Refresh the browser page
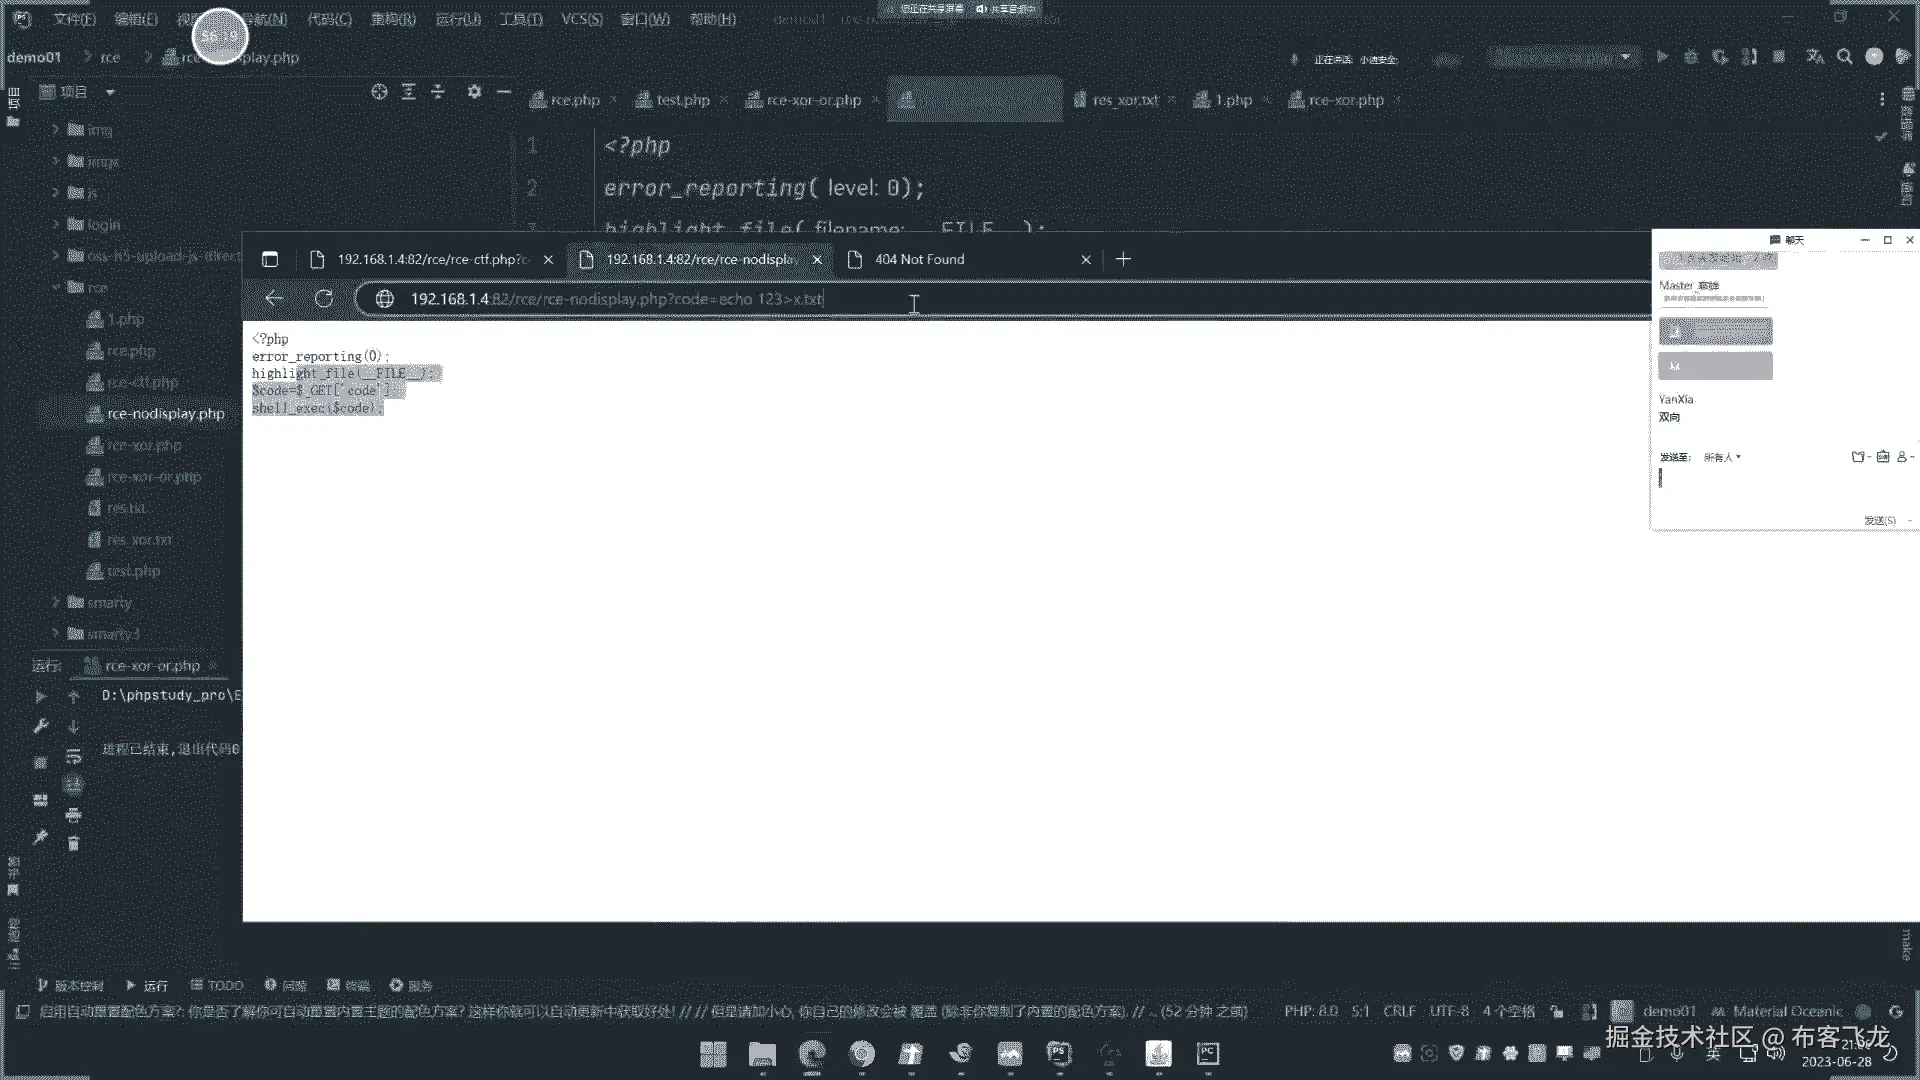Viewport: 1920px width, 1080px height. pyautogui.click(x=323, y=299)
